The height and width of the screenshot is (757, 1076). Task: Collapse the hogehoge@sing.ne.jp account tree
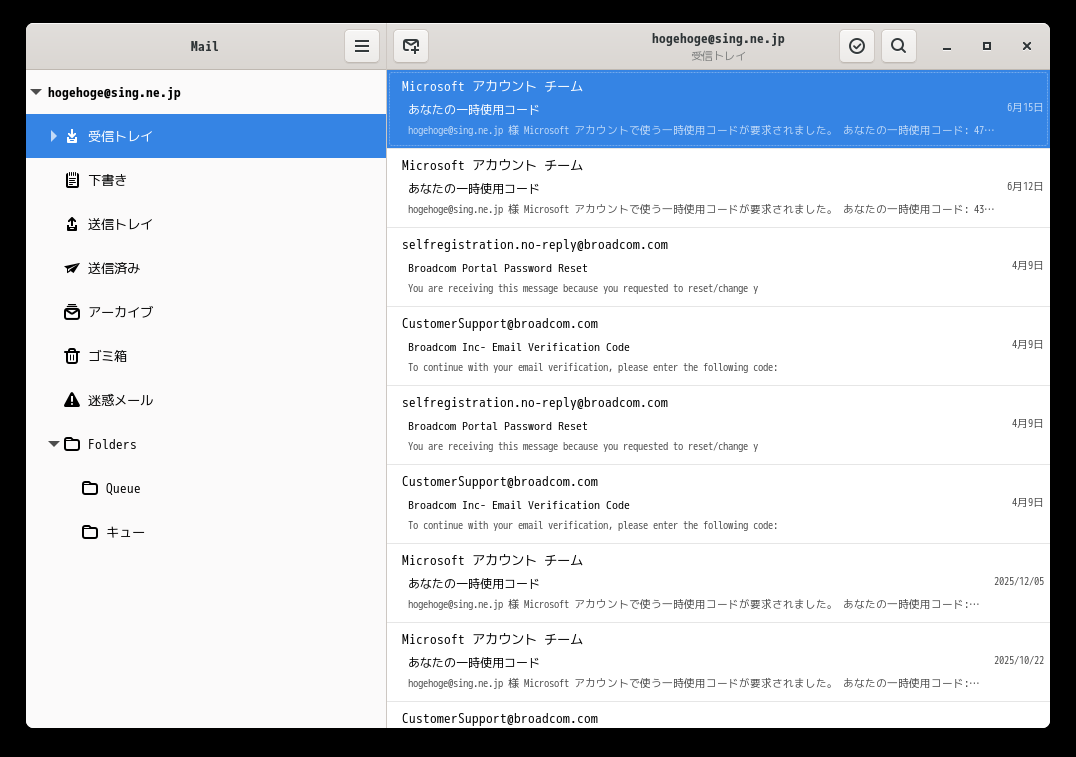36,92
